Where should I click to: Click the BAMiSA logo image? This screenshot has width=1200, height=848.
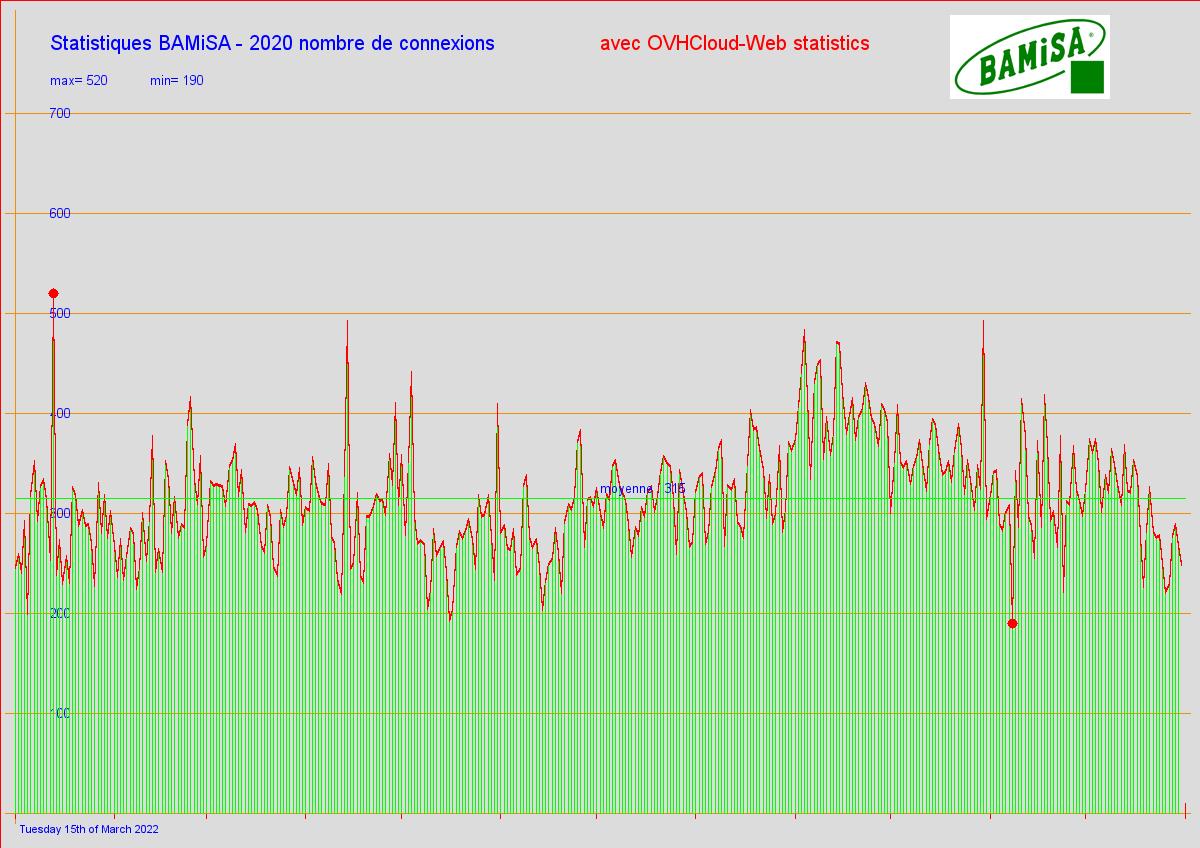pos(1029,56)
